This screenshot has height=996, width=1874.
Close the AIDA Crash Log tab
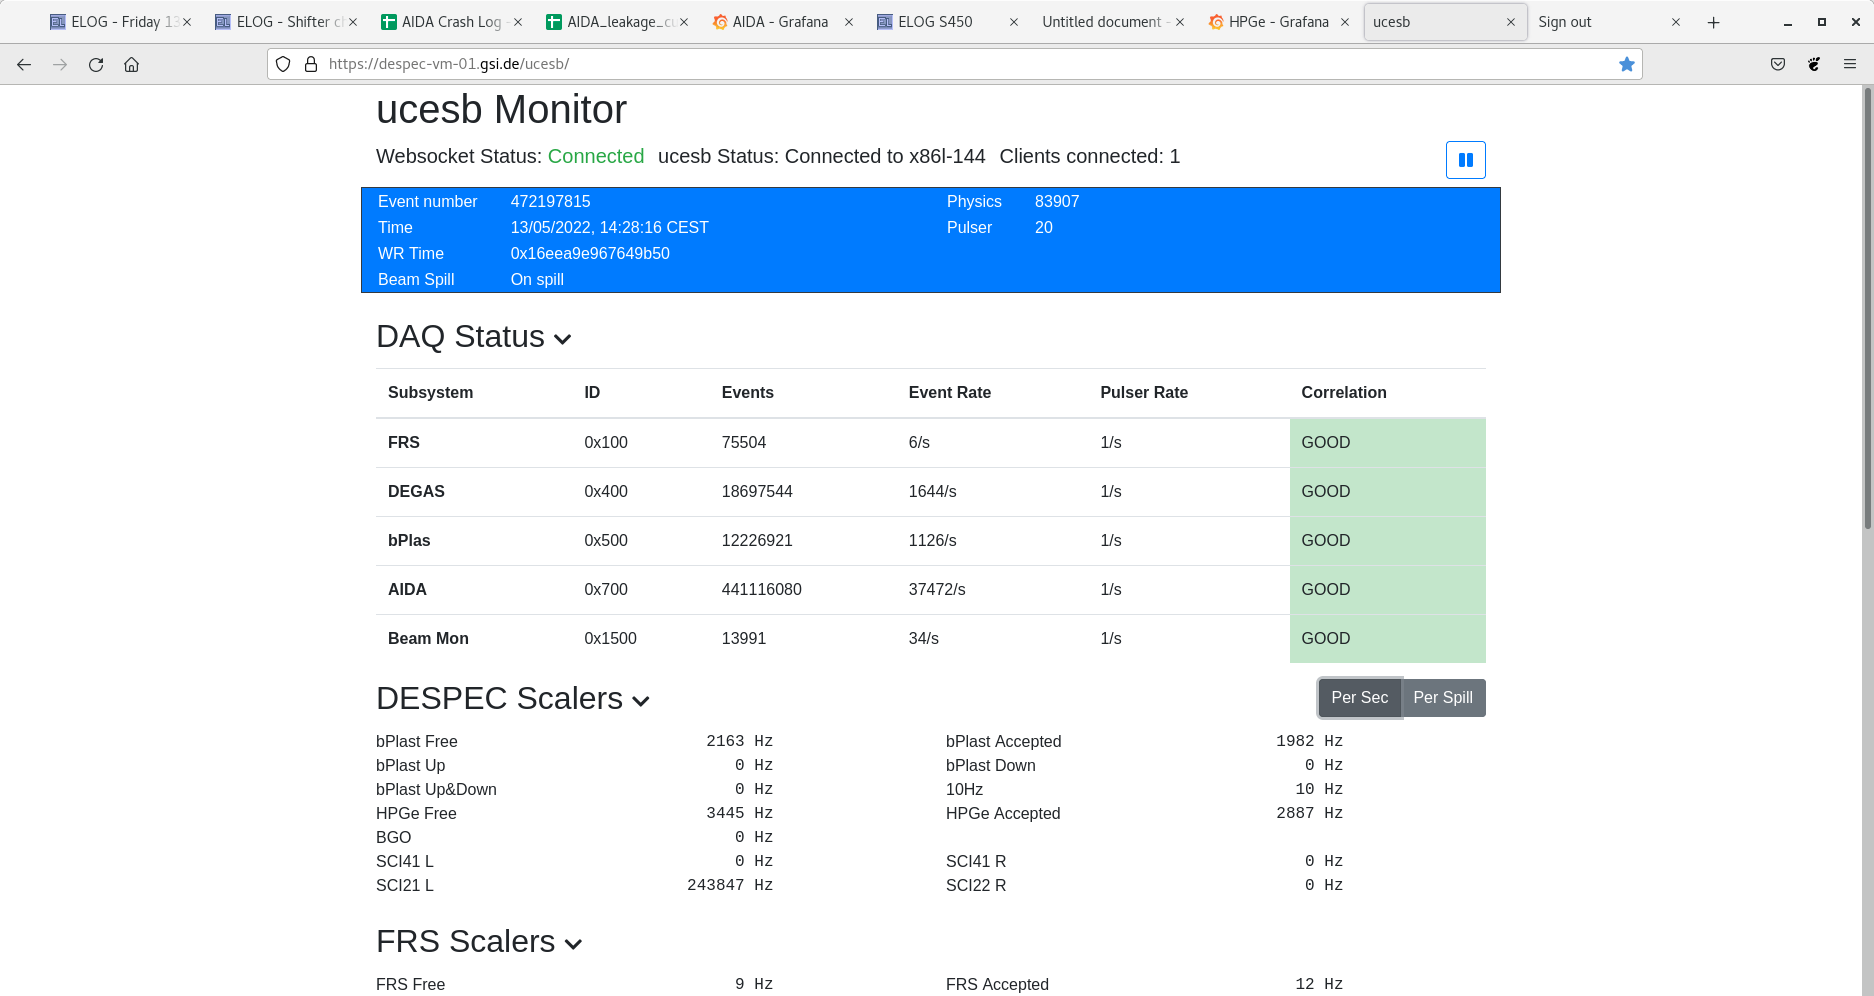(x=518, y=22)
